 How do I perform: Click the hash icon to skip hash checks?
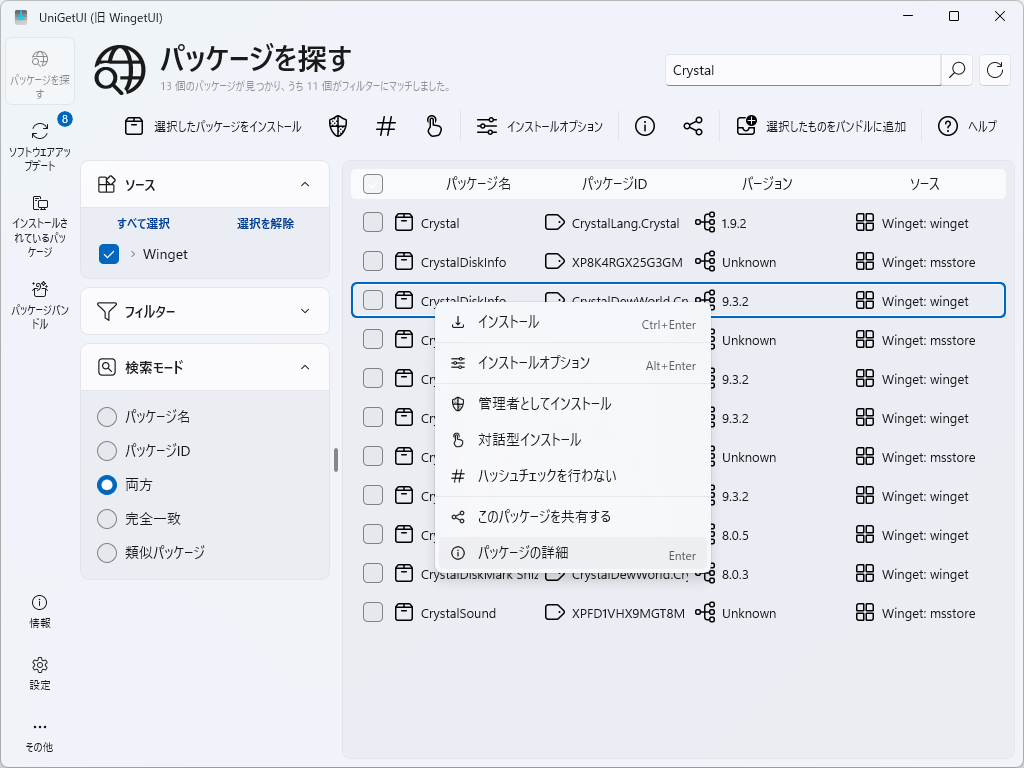click(386, 126)
